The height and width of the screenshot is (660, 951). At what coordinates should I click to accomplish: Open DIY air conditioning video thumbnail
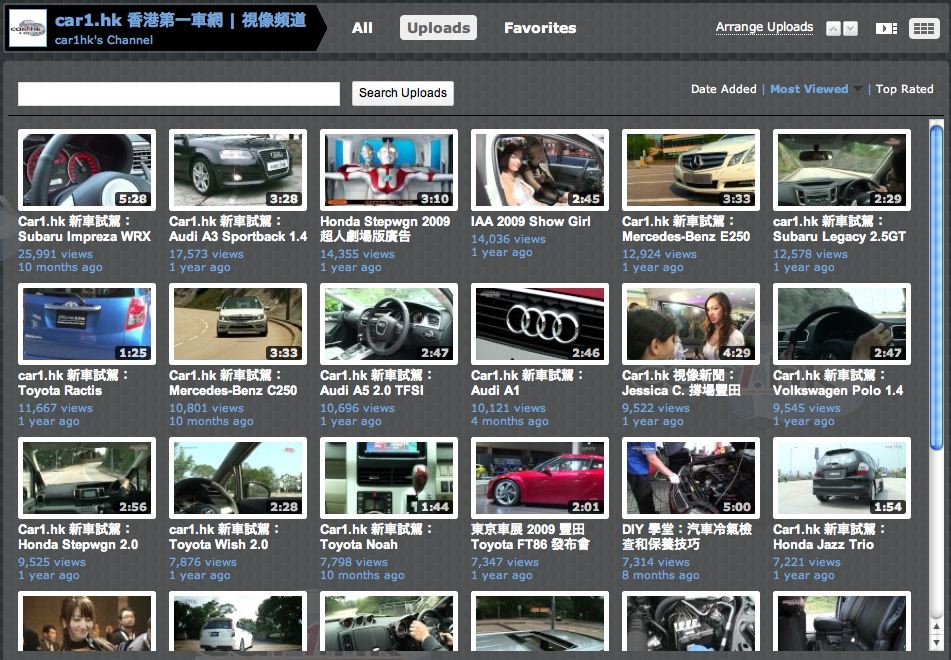[691, 478]
